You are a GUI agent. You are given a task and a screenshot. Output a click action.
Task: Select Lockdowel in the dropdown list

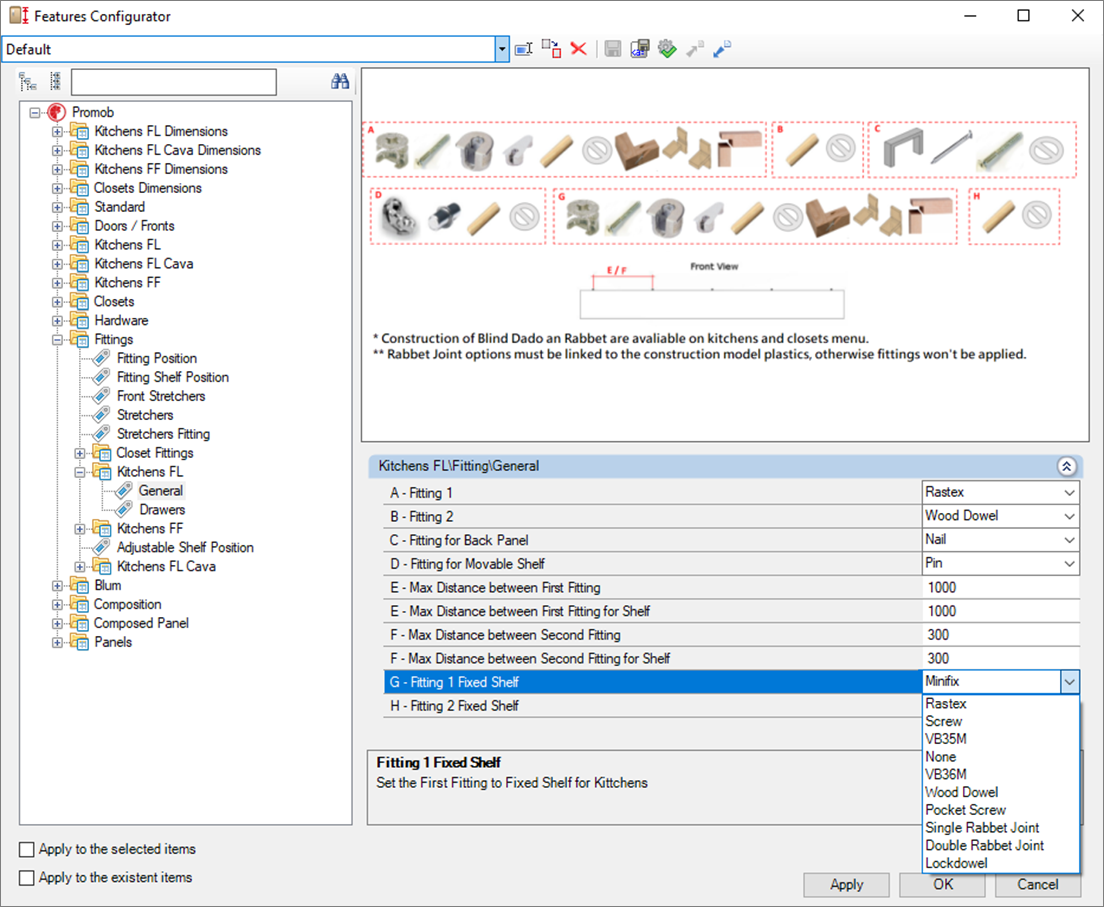pyautogui.click(x=956, y=863)
